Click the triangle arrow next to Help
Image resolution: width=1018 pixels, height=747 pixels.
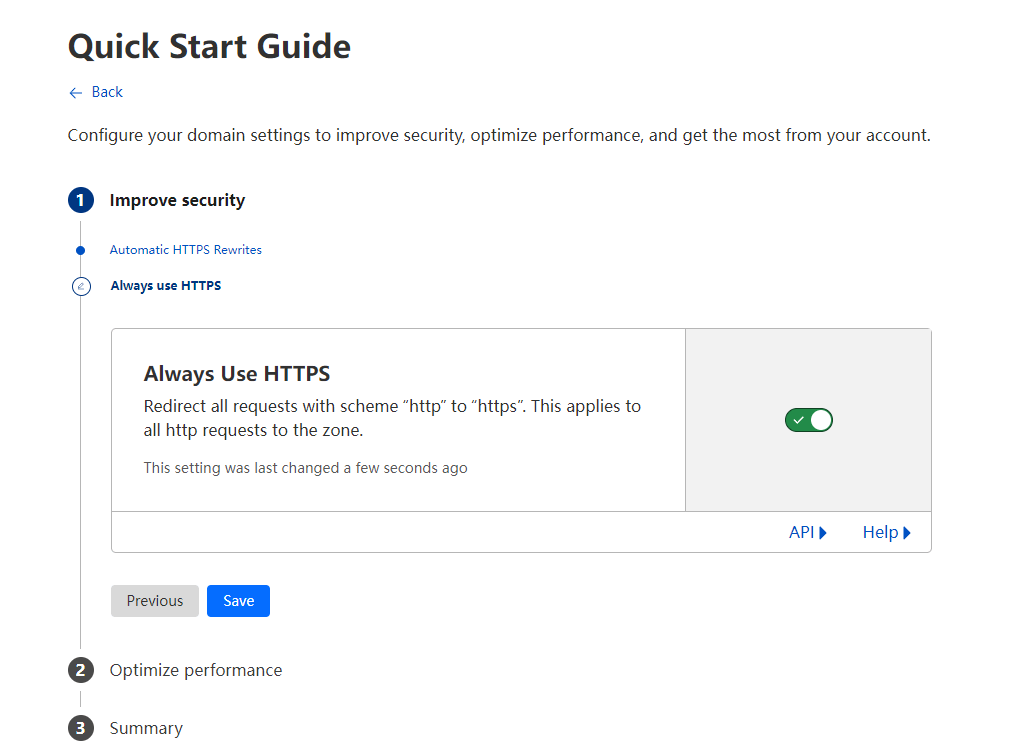pos(907,533)
